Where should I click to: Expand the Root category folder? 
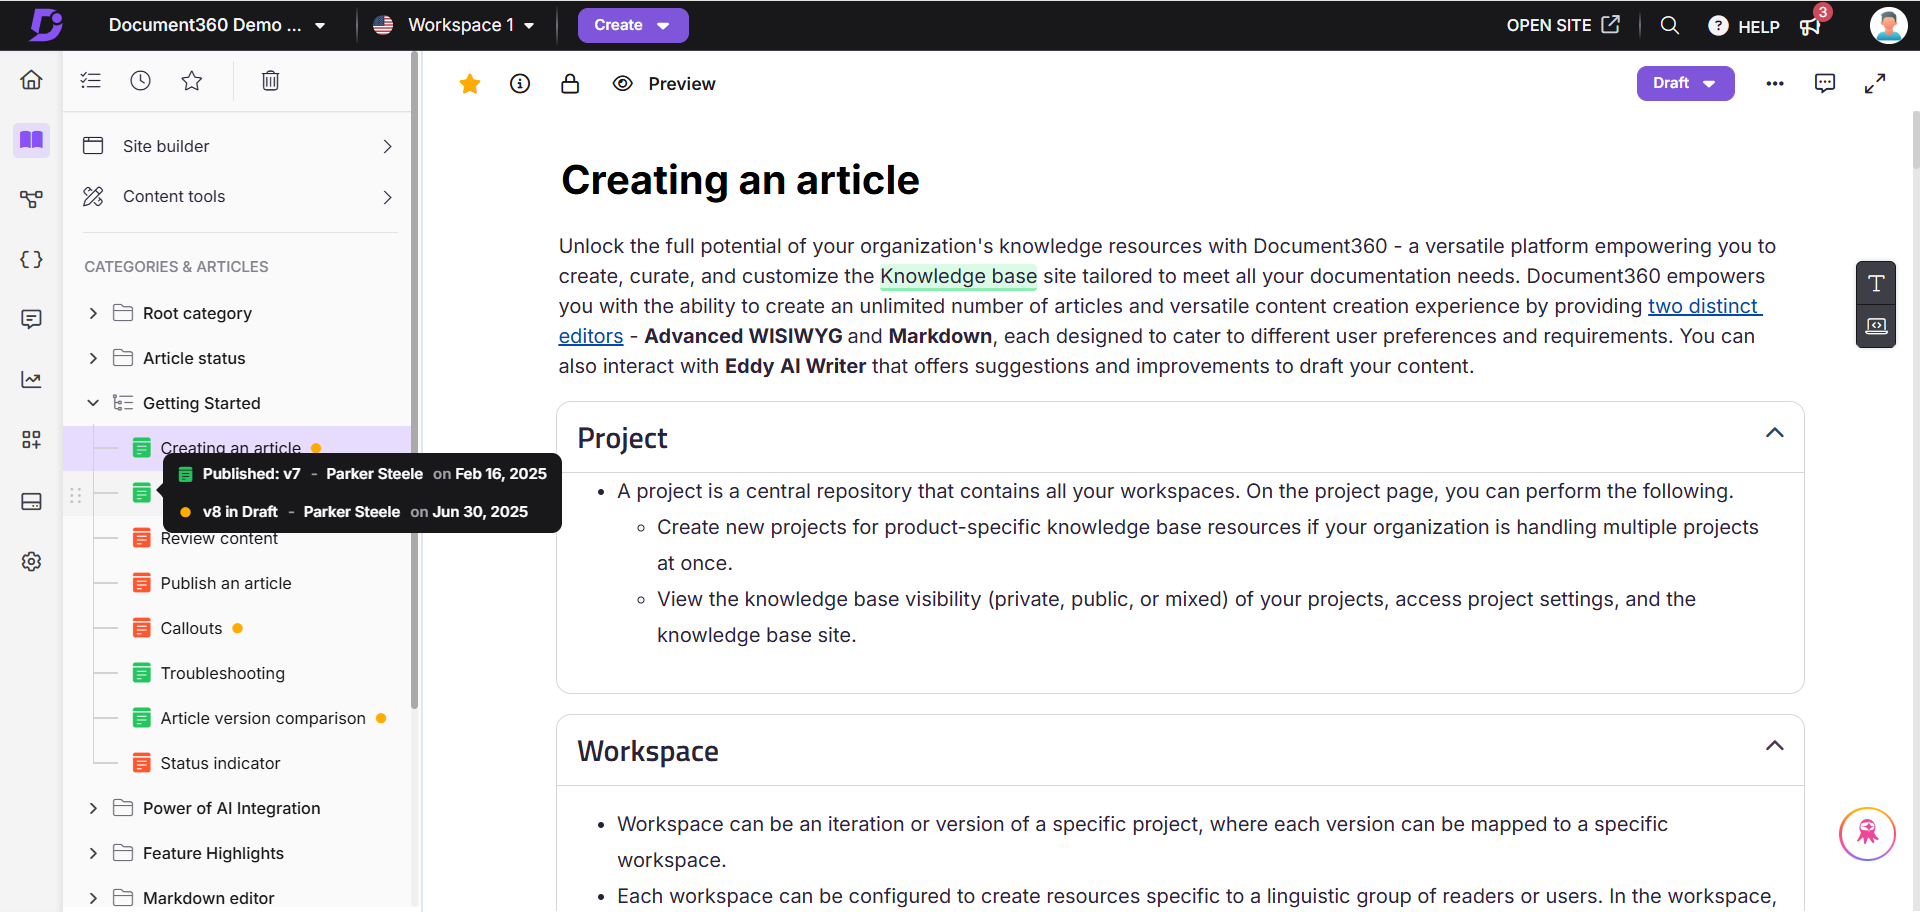point(93,313)
